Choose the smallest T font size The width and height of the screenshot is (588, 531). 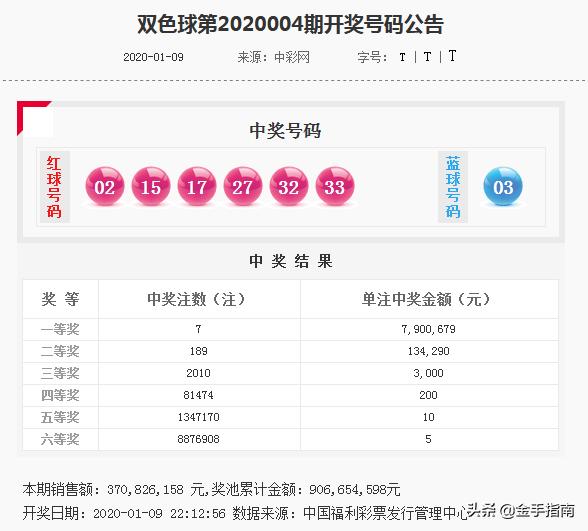tap(402, 57)
